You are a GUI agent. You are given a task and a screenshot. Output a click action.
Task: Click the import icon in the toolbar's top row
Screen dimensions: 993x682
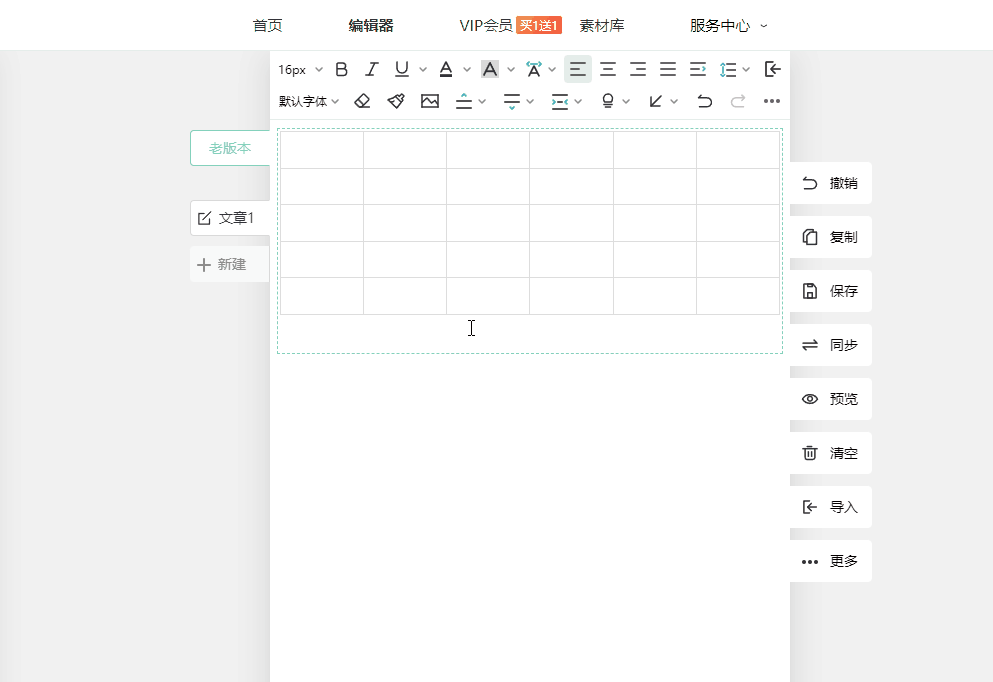click(773, 69)
